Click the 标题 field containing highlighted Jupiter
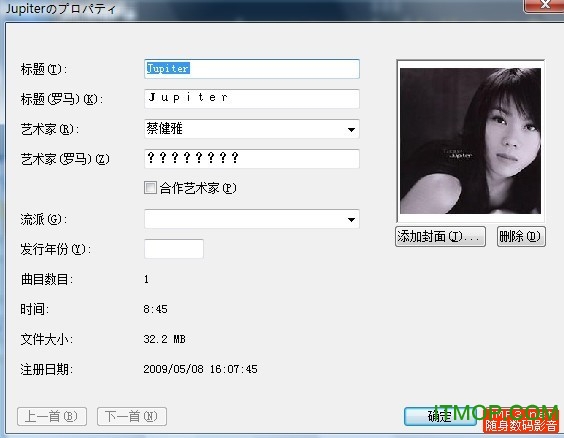The image size is (564, 438). tap(251, 69)
